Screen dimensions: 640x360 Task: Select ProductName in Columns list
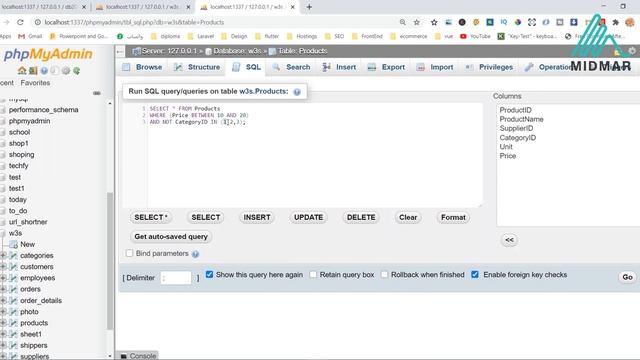pyautogui.click(x=521, y=119)
